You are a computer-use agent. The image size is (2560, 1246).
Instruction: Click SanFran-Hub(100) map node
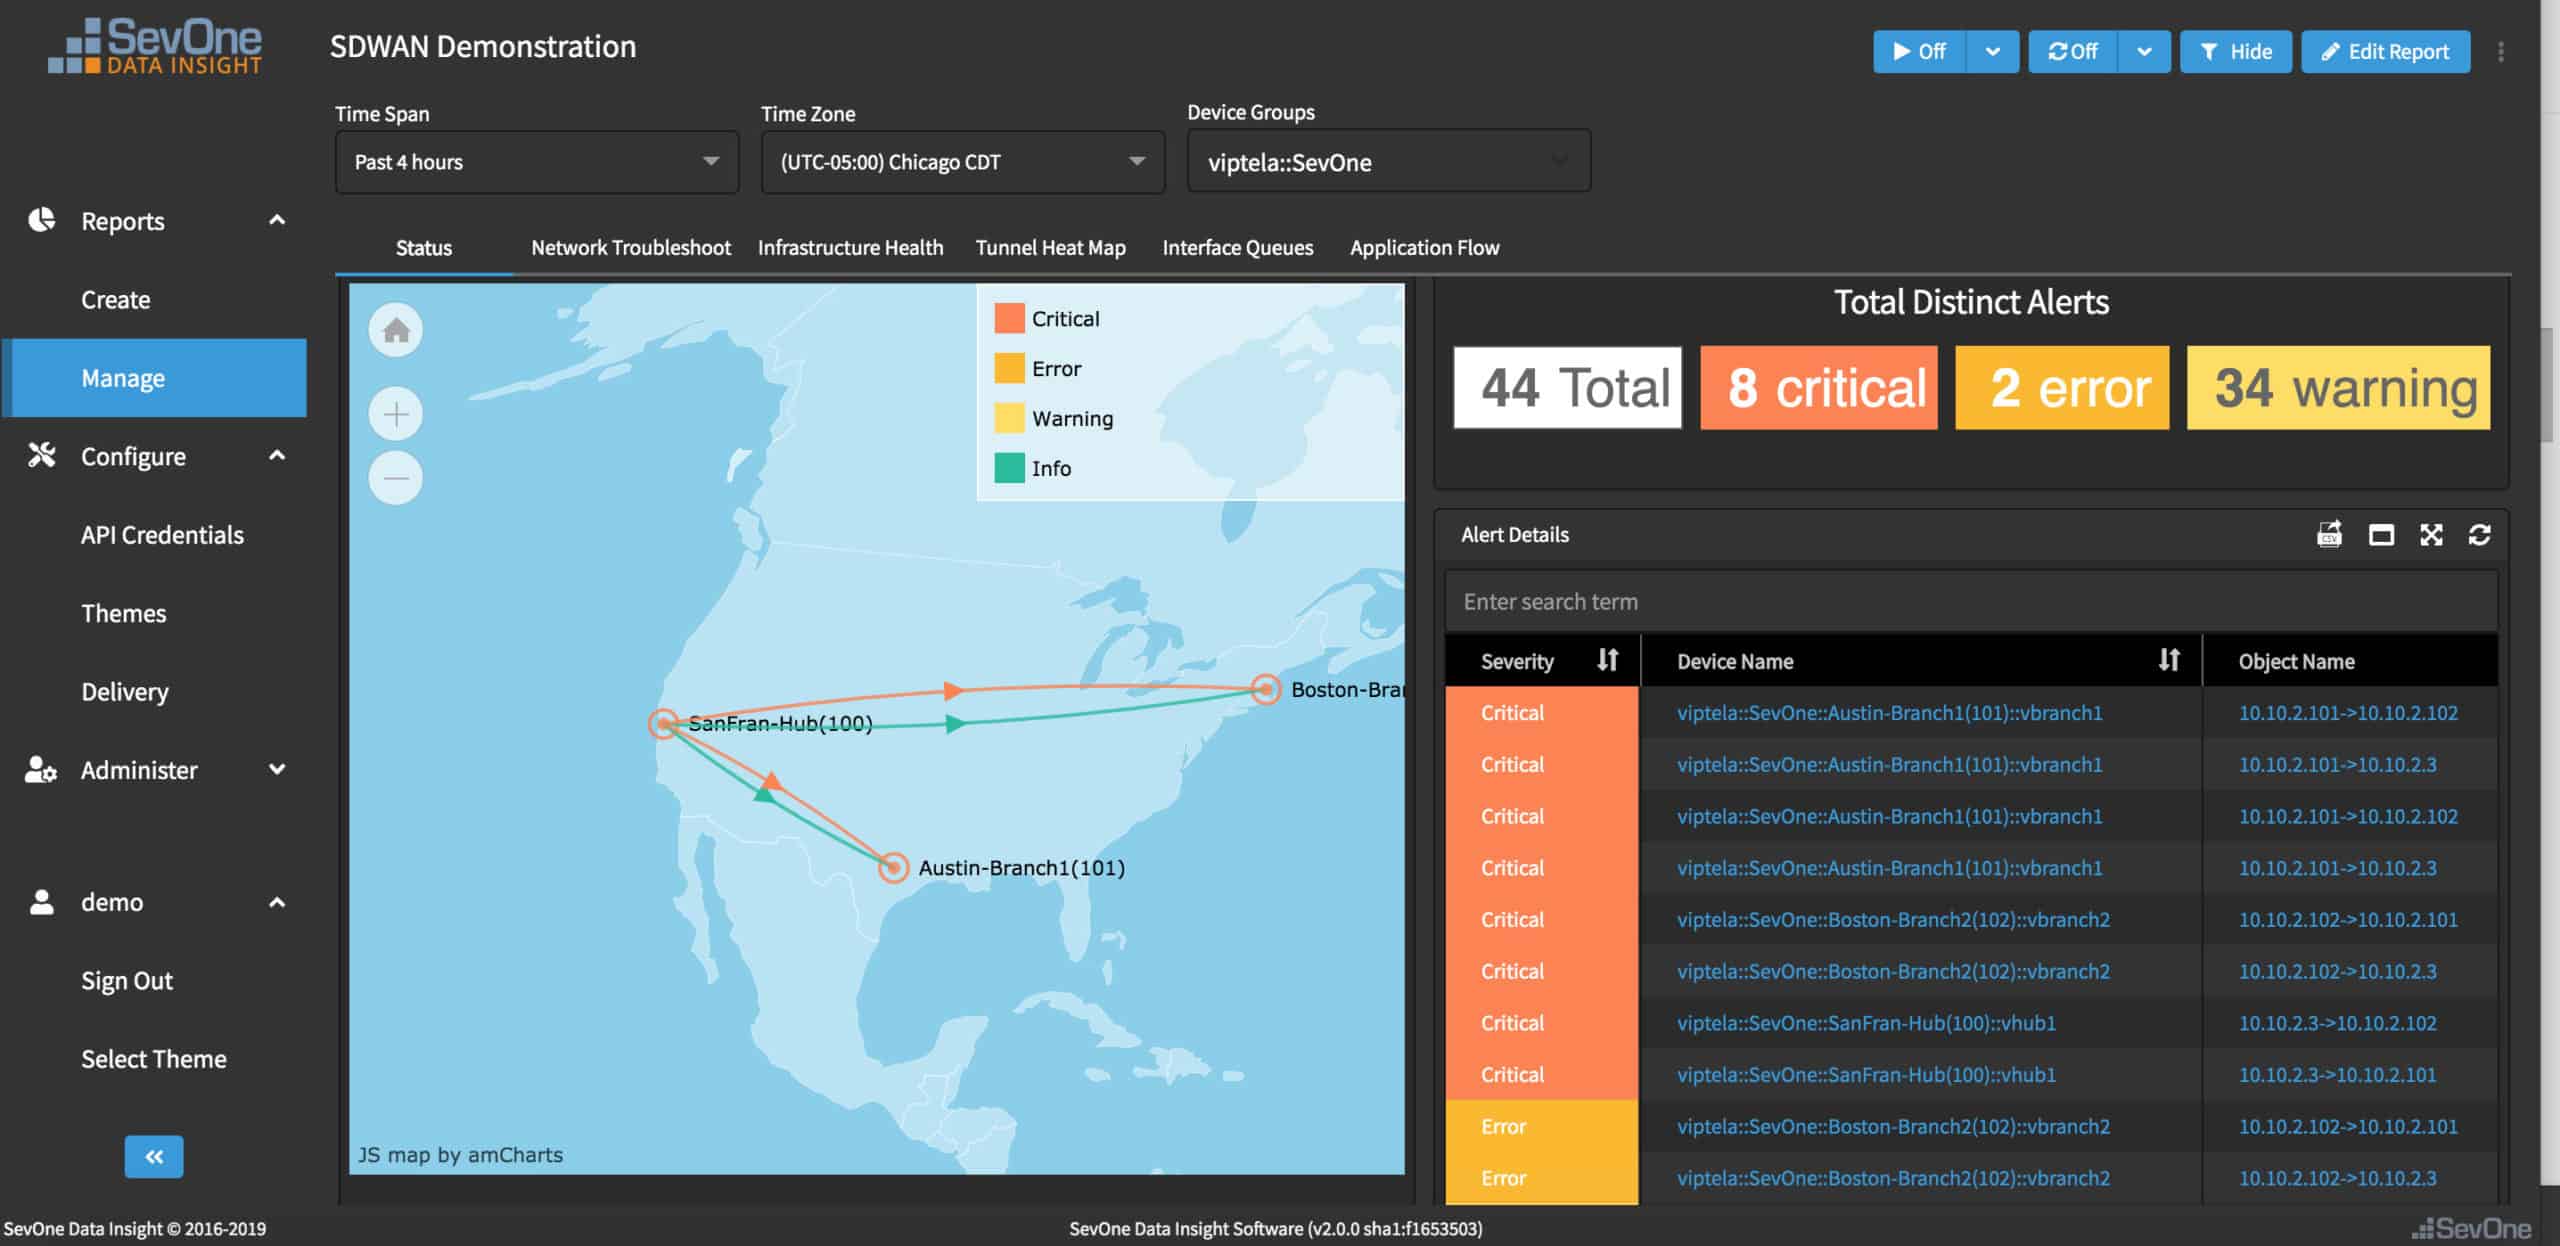663,724
